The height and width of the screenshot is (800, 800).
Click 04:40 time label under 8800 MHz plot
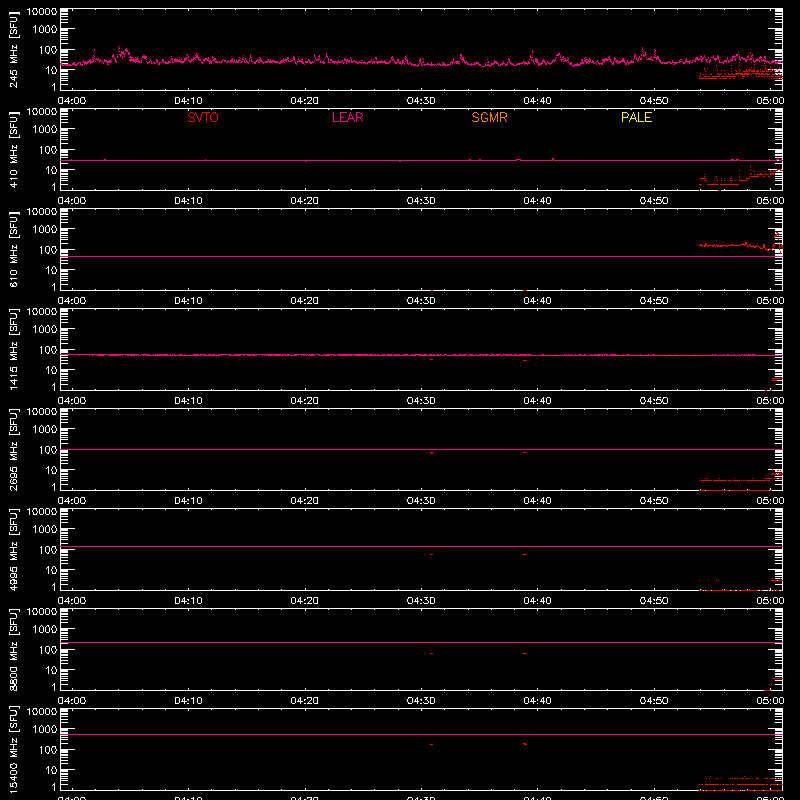[x=537, y=701]
